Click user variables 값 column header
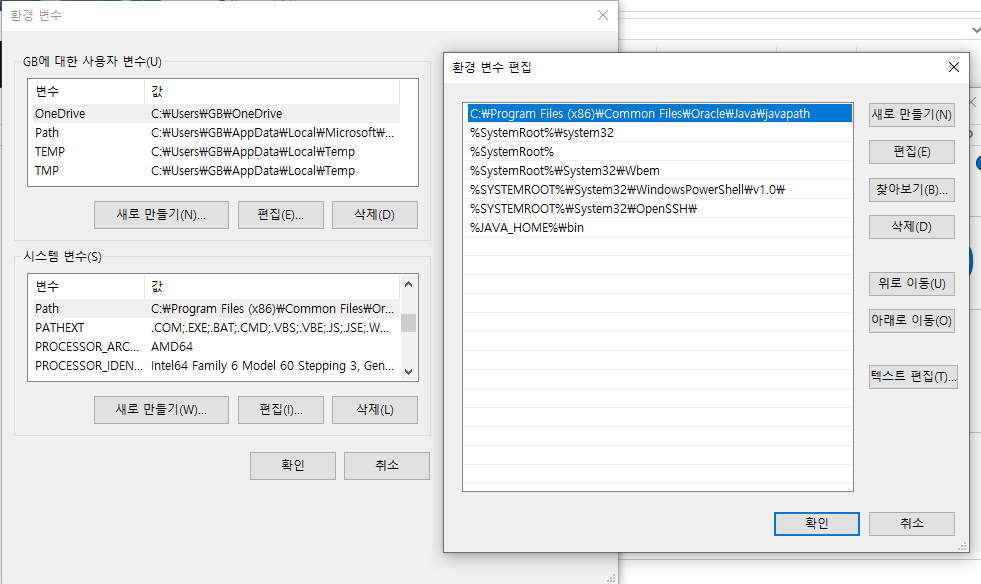 coord(272,91)
